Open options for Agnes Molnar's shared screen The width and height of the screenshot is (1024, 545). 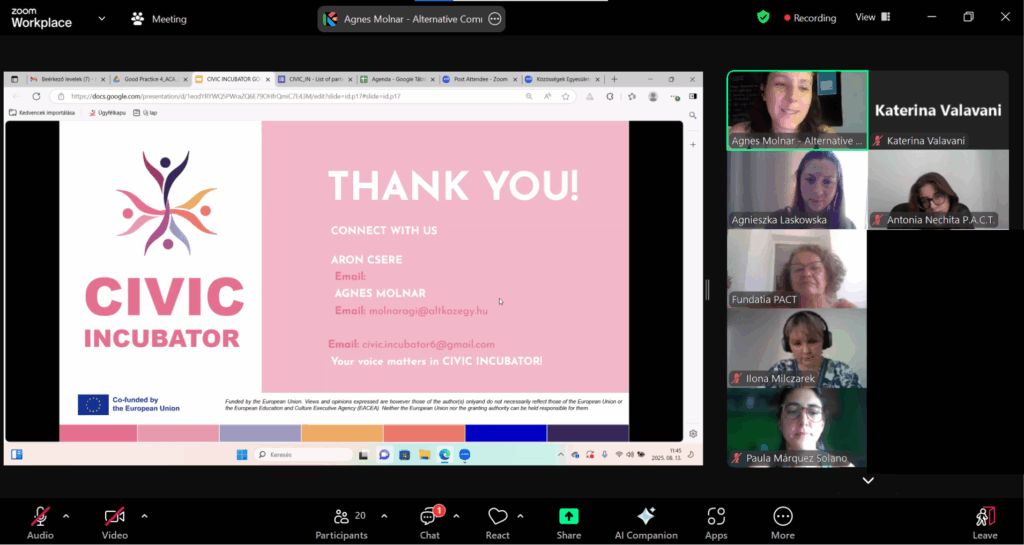494,19
